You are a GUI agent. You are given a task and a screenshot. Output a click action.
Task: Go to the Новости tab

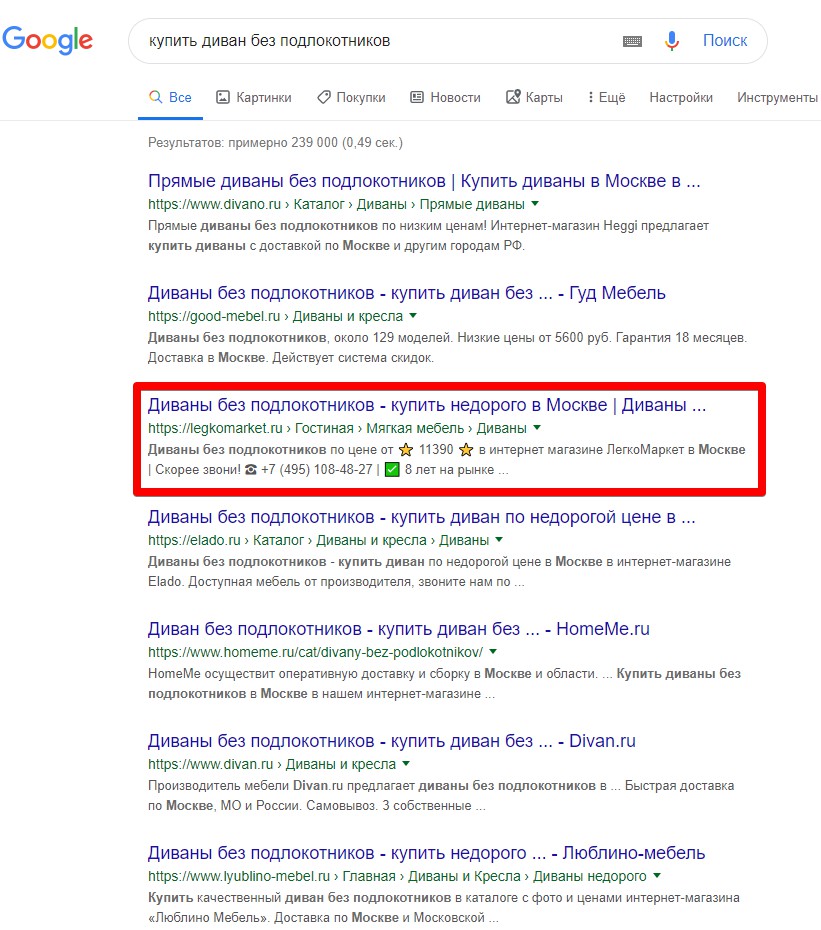point(445,97)
